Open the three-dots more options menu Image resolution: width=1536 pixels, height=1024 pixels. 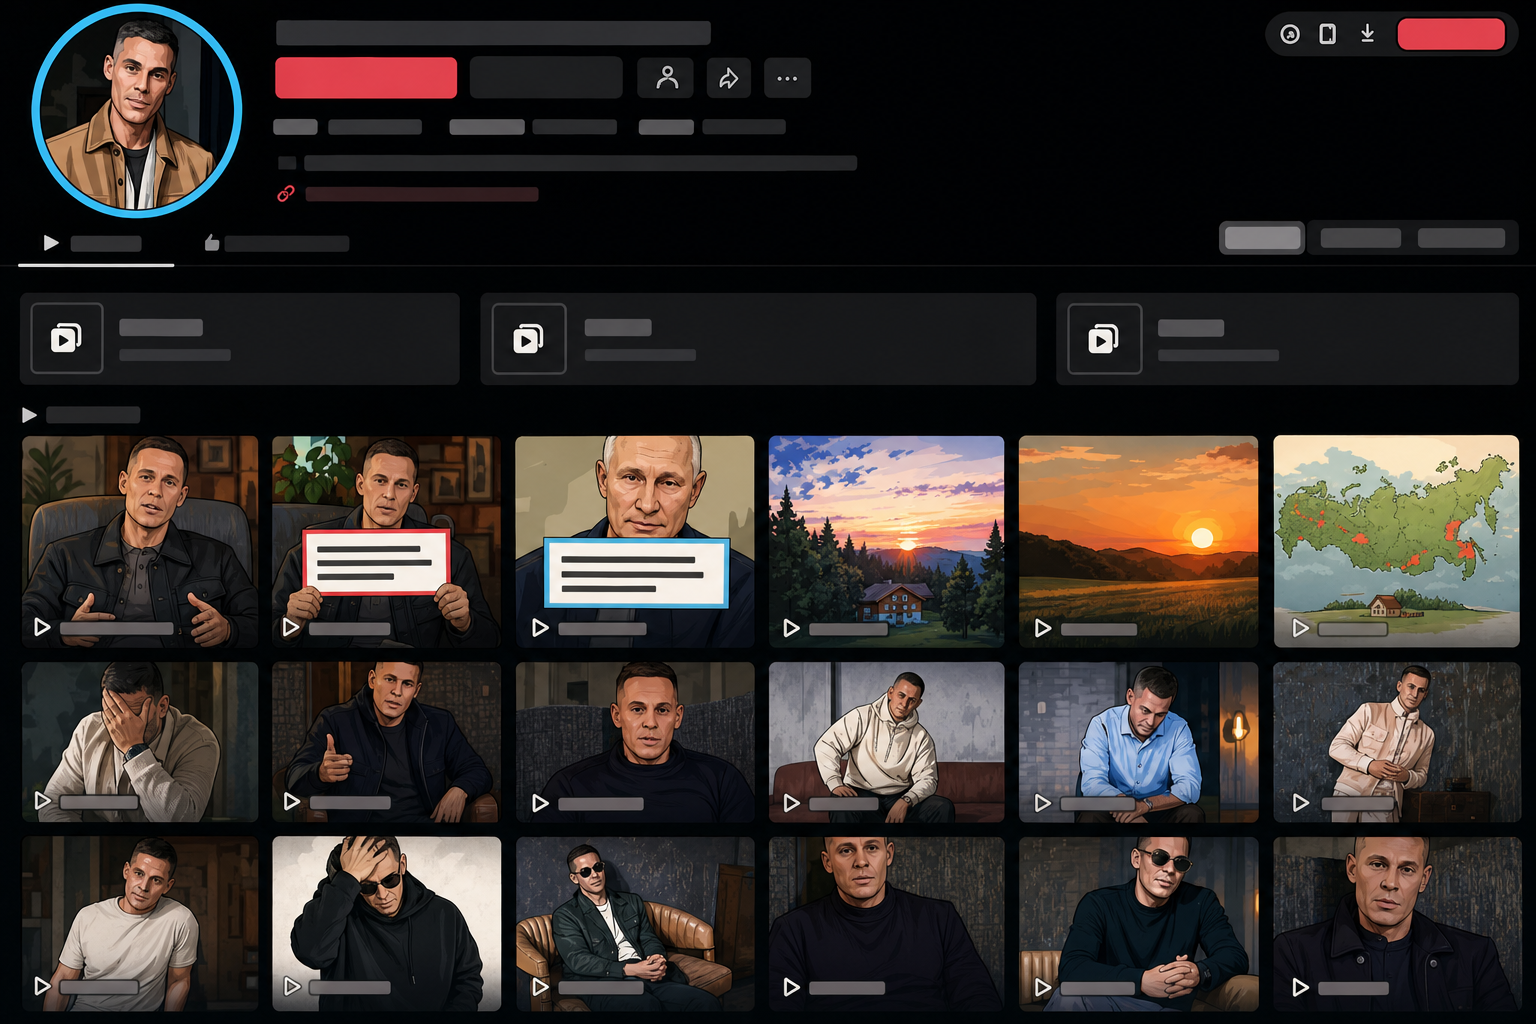[x=787, y=78]
